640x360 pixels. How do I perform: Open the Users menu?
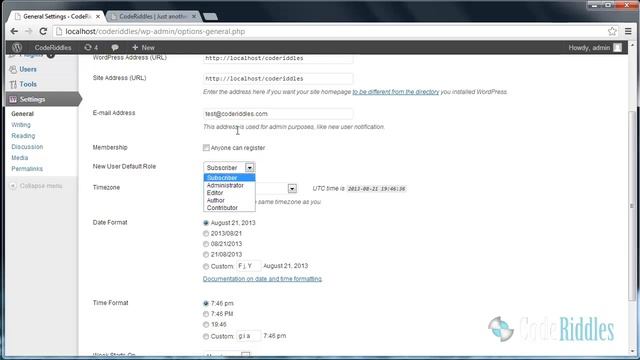[28, 69]
